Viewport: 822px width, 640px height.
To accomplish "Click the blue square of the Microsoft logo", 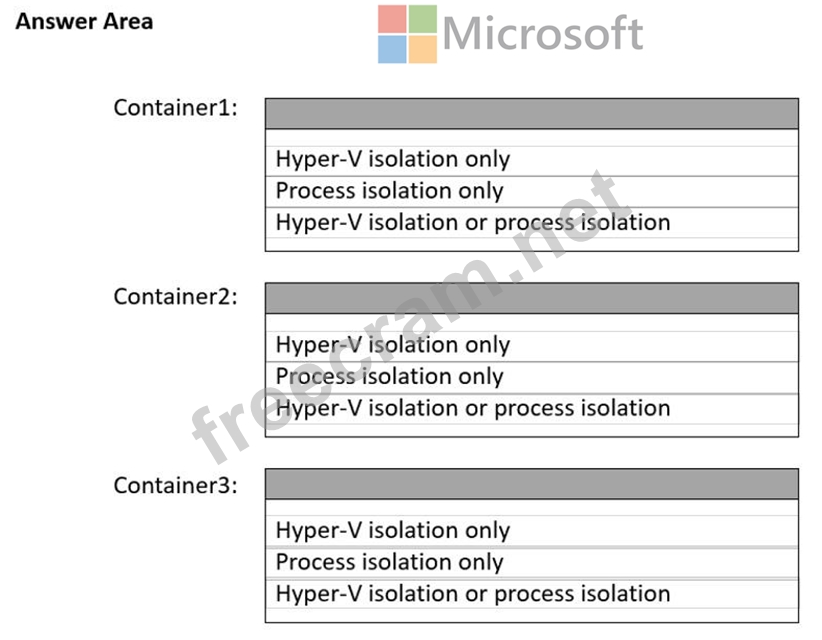I will click(392, 50).
